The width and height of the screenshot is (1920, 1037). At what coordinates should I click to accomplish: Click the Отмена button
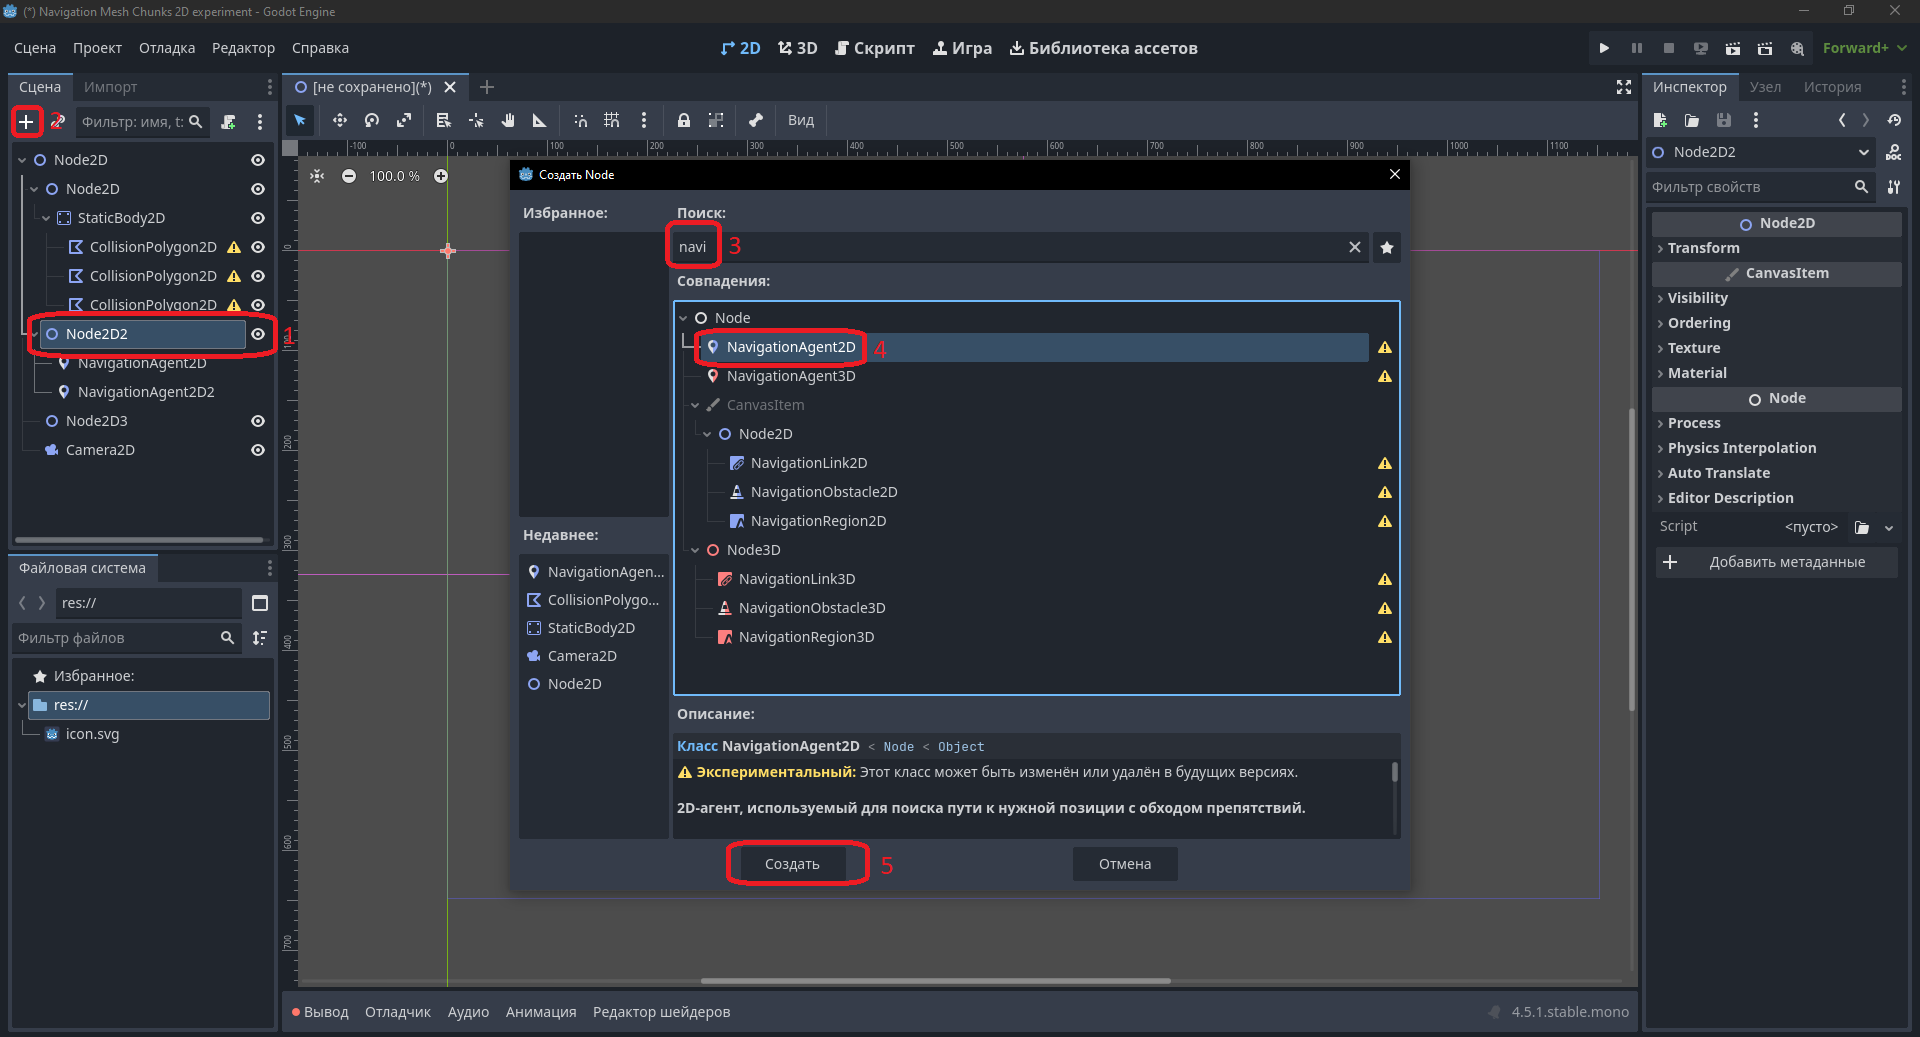tap(1125, 864)
